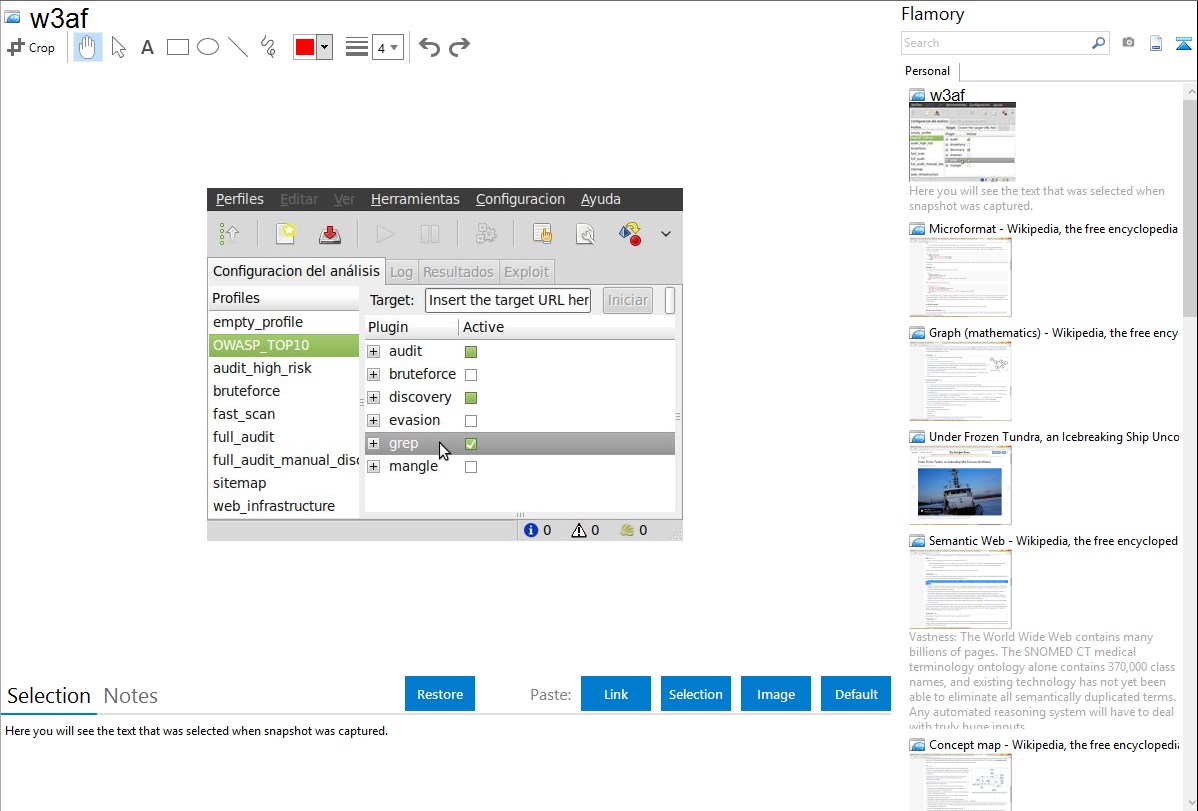
Task: Click the w3af wizard toolbar icon
Action: click(x=229, y=234)
